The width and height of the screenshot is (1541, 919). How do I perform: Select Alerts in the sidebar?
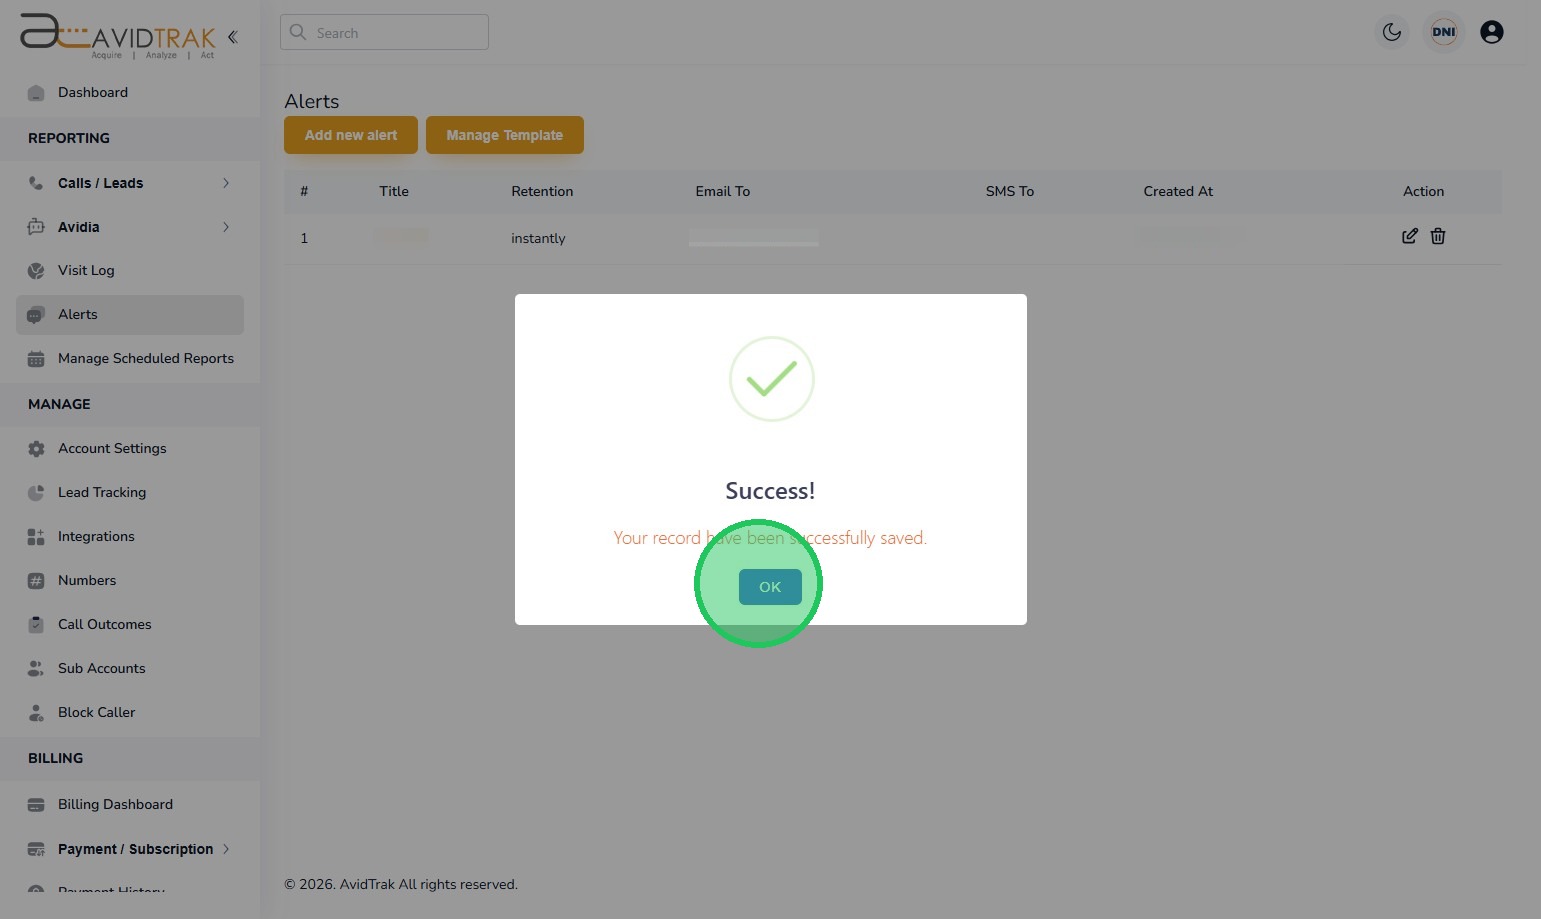(x=130, y=314)
